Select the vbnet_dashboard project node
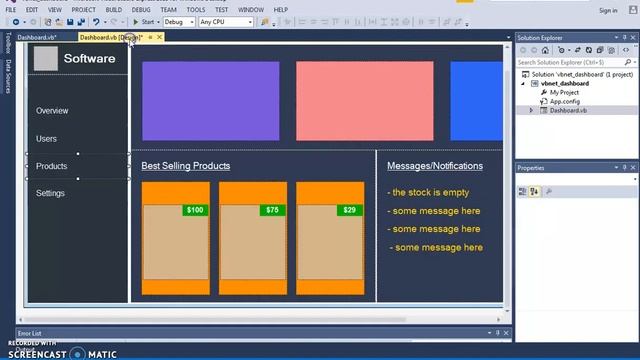Image resolution: width=640 pixels, height=360 pixels. [565, 83]
